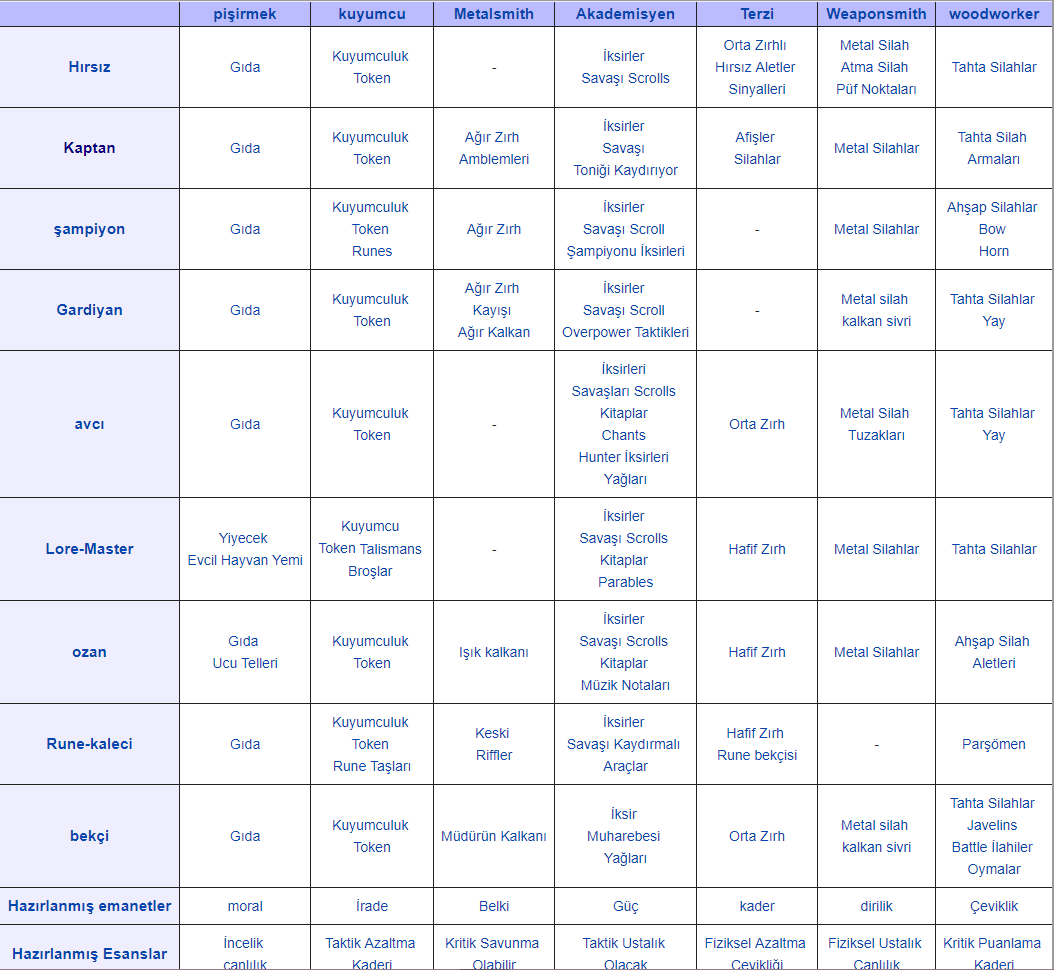Open the pişirmek column header link
Viewport: 1054px width, 970px height.
(x=245, y=14)
